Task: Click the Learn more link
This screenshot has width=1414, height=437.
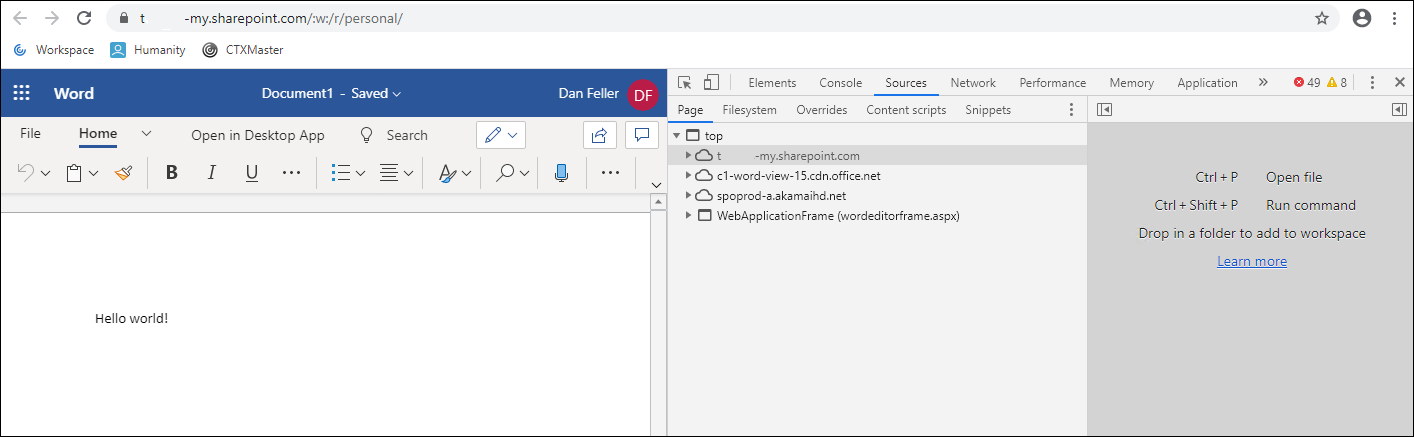Action: [x=1252, y=261]
